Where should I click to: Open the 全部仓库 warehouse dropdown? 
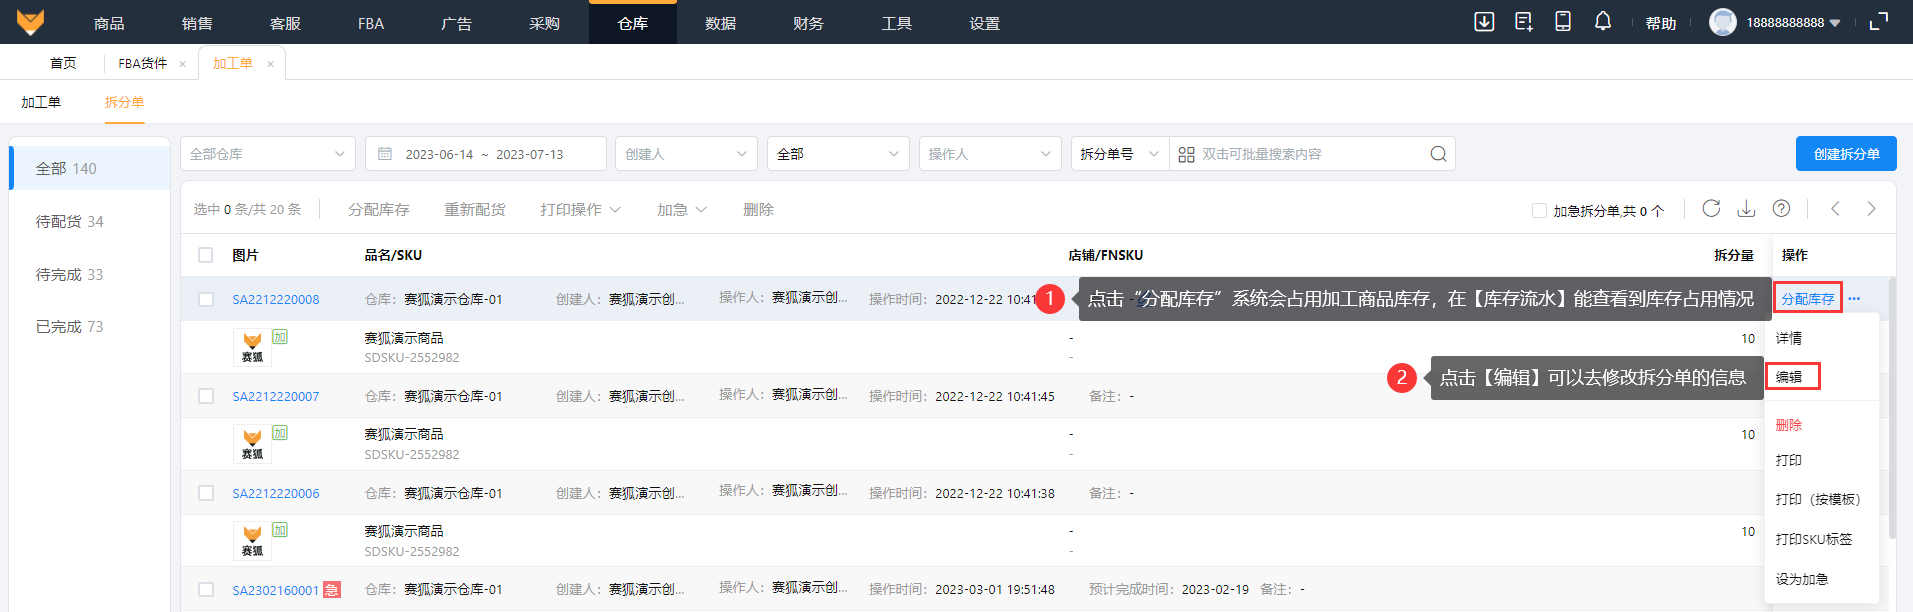pyautogui.click(x=267, y=154)
